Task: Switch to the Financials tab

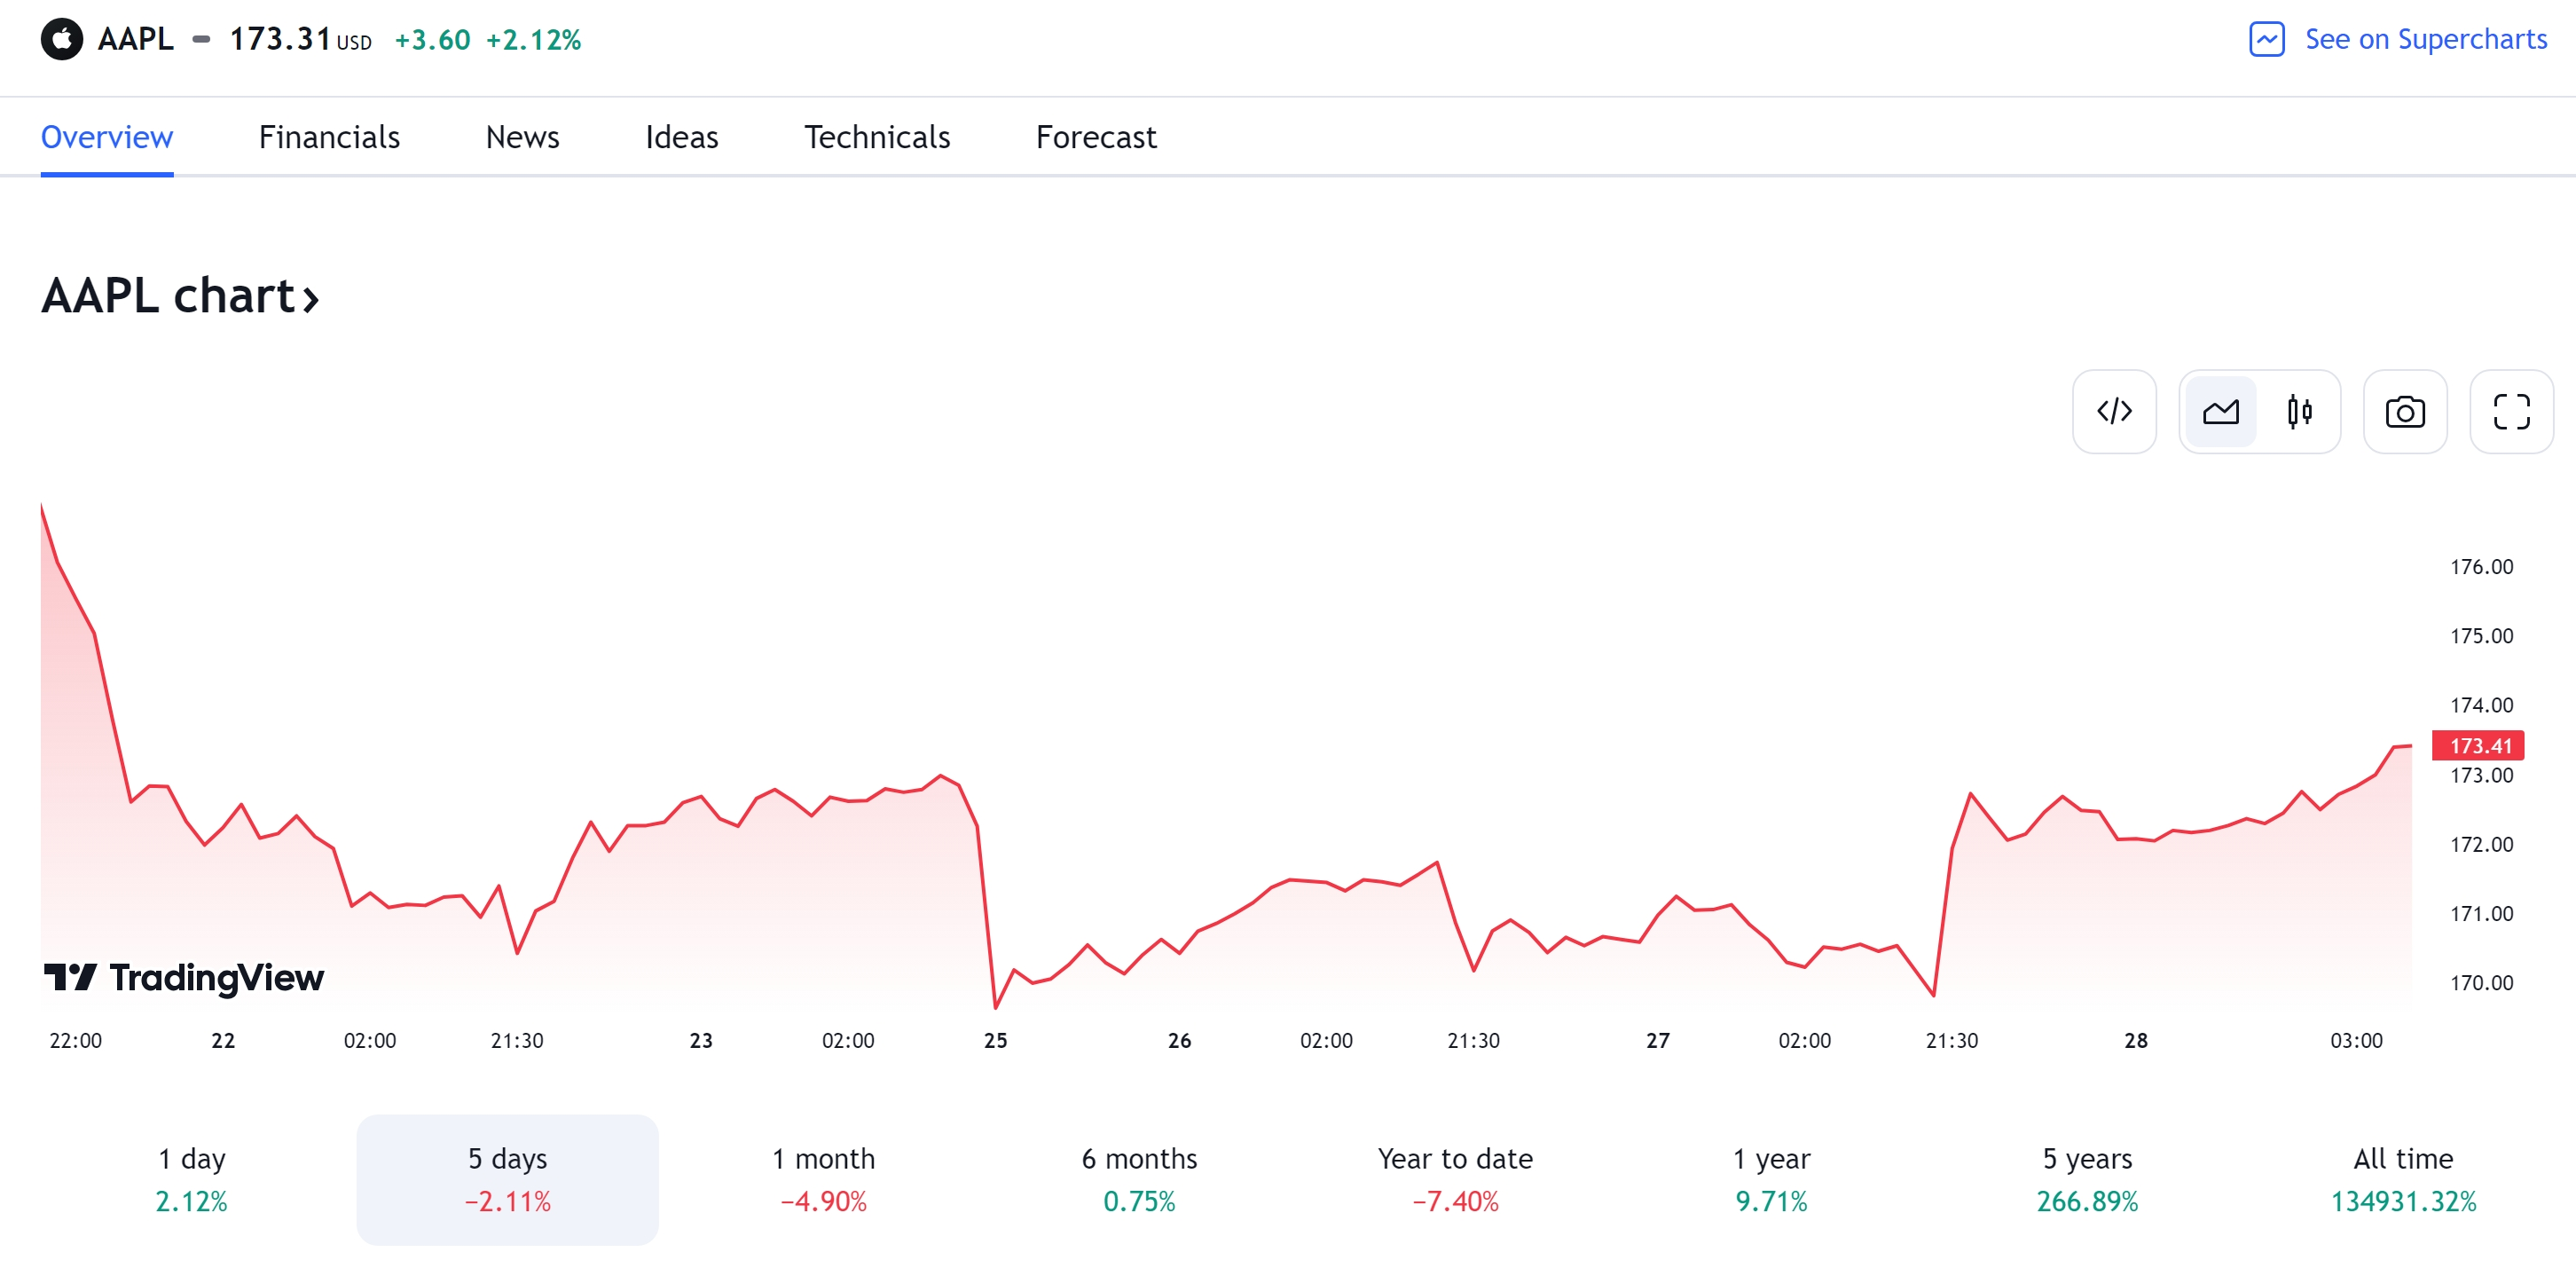Action: pos(329,137)
